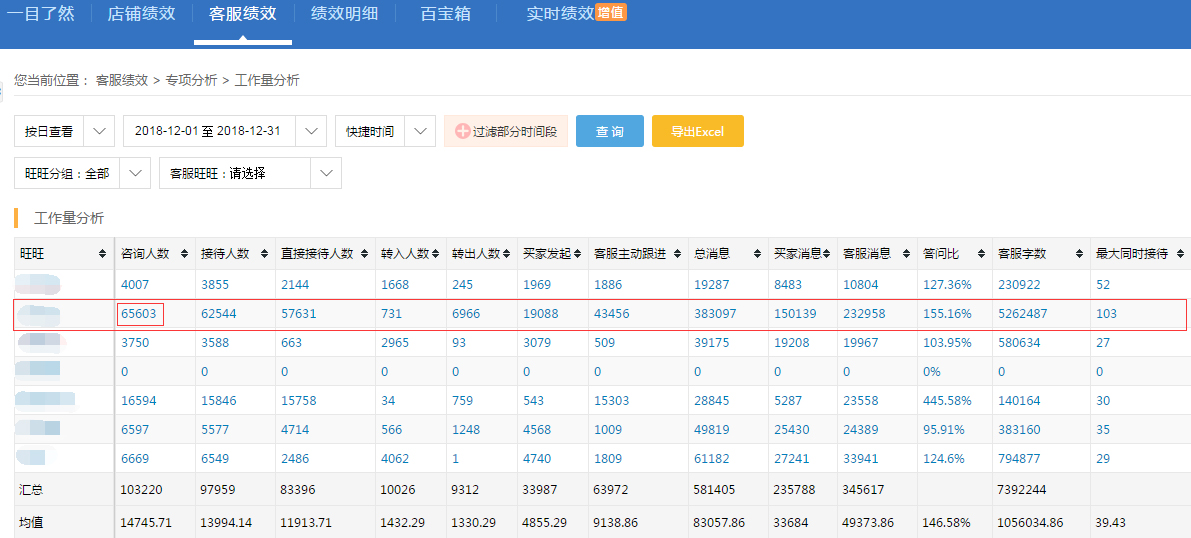Click the 咨询人数 value 65603
1191x538 pixels.
click(x=137, y=314)
